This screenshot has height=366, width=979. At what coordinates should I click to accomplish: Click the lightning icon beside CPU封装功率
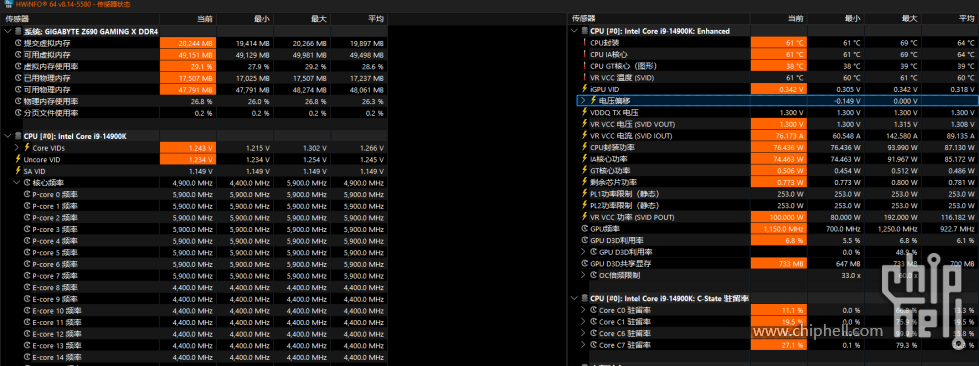tap(584, 147)
